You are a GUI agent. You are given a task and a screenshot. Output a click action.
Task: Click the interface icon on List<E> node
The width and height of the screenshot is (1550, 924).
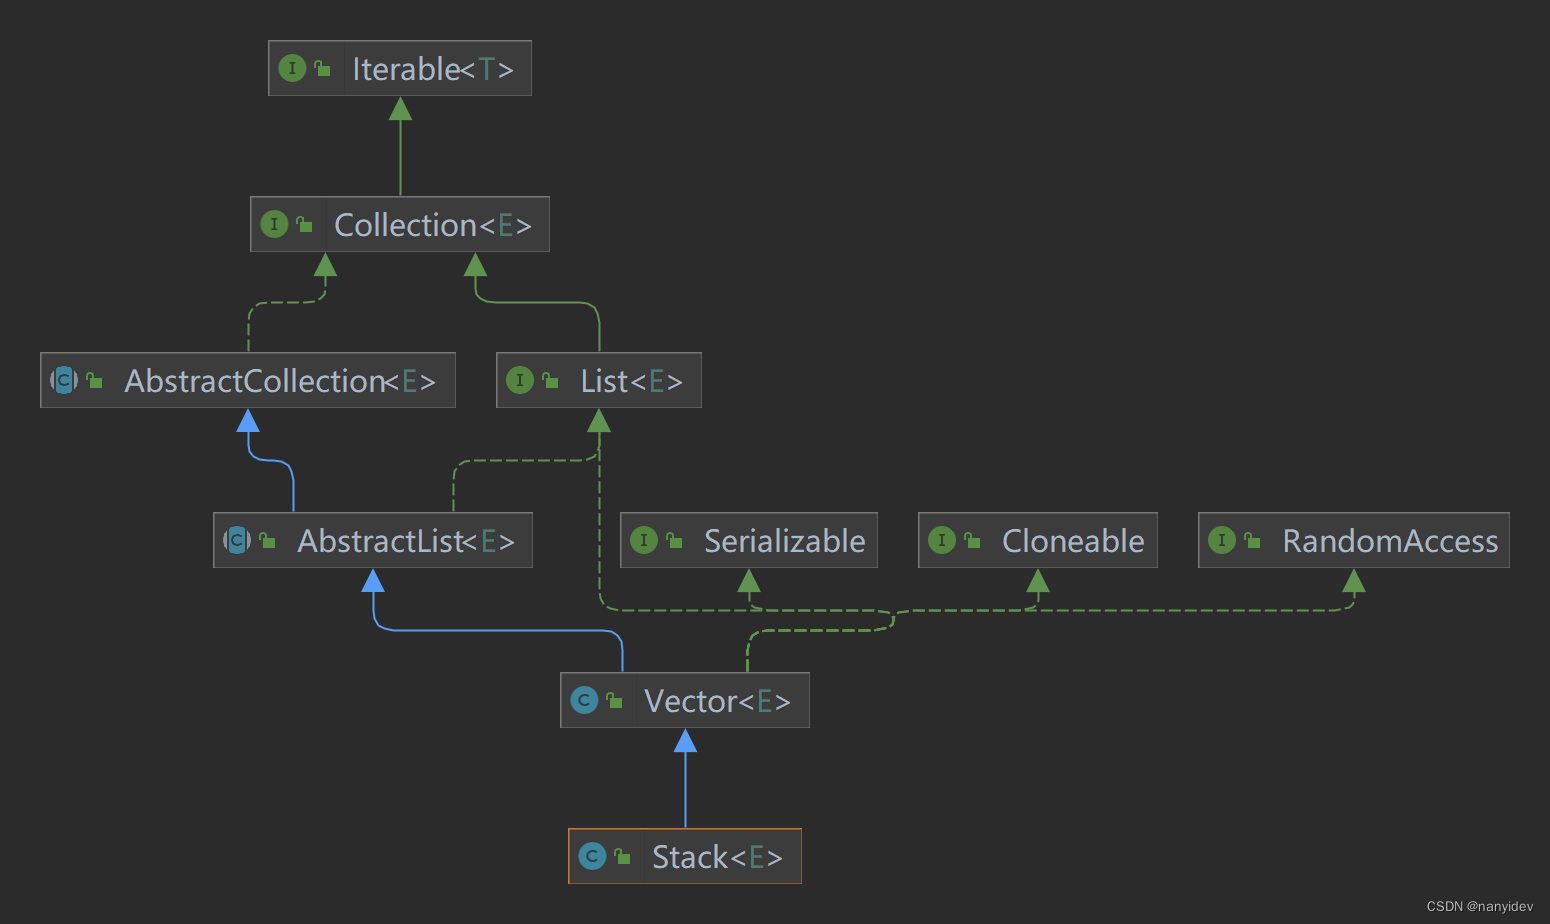click(520, 380)
